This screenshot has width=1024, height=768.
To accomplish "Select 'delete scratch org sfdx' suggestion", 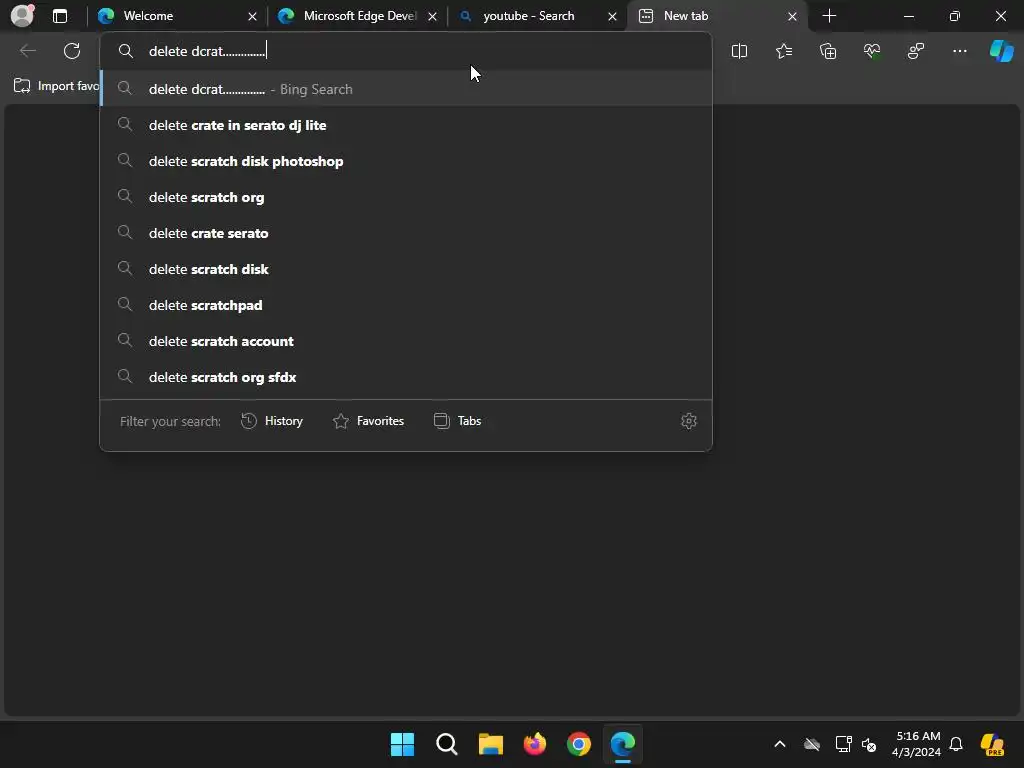I will click(x=406, y=377).
